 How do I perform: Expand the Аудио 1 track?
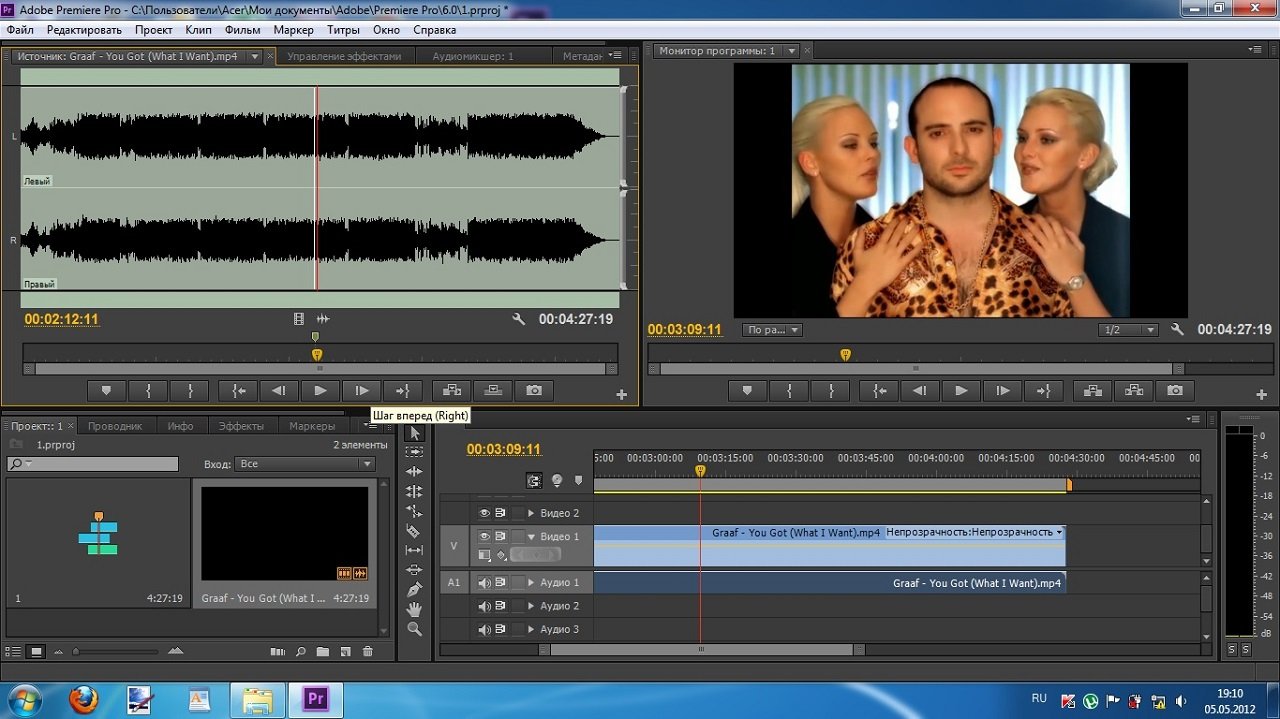tap(531, 583)
